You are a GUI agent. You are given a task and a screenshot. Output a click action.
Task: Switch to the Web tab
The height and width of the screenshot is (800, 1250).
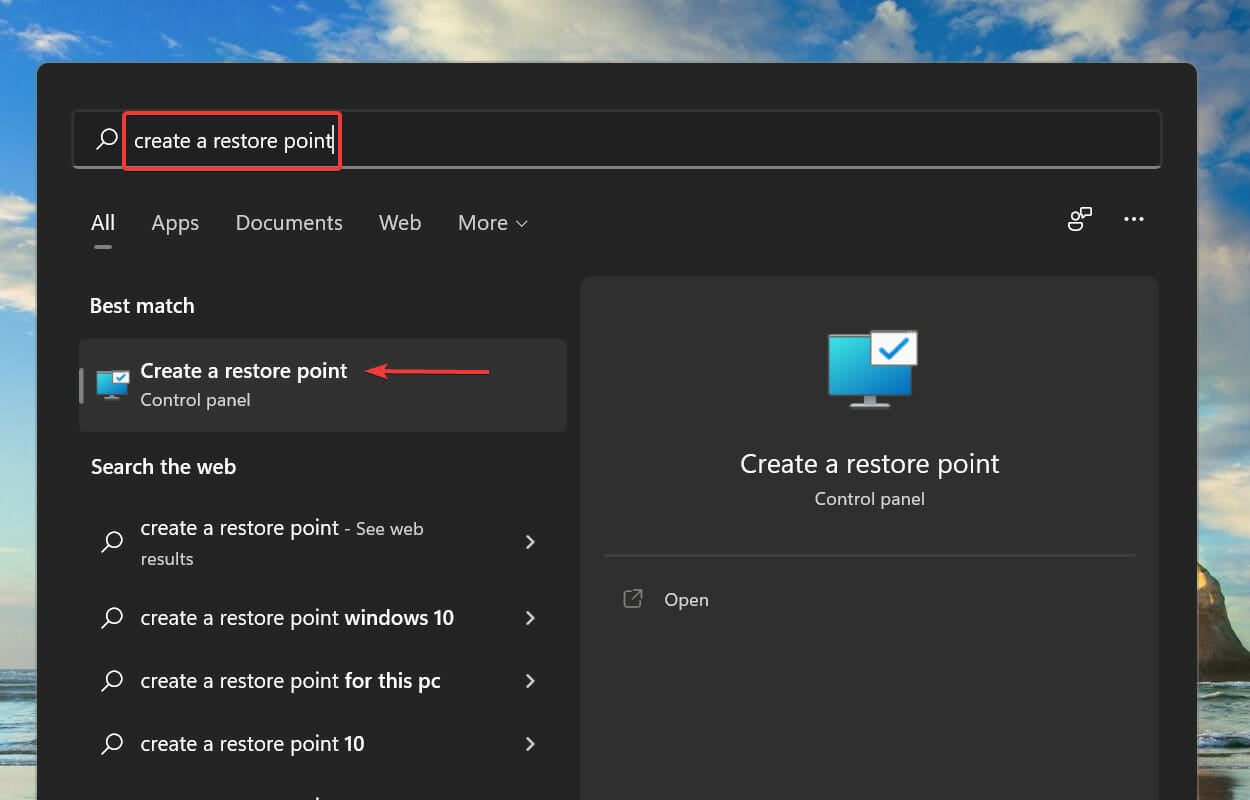(400, 223)
